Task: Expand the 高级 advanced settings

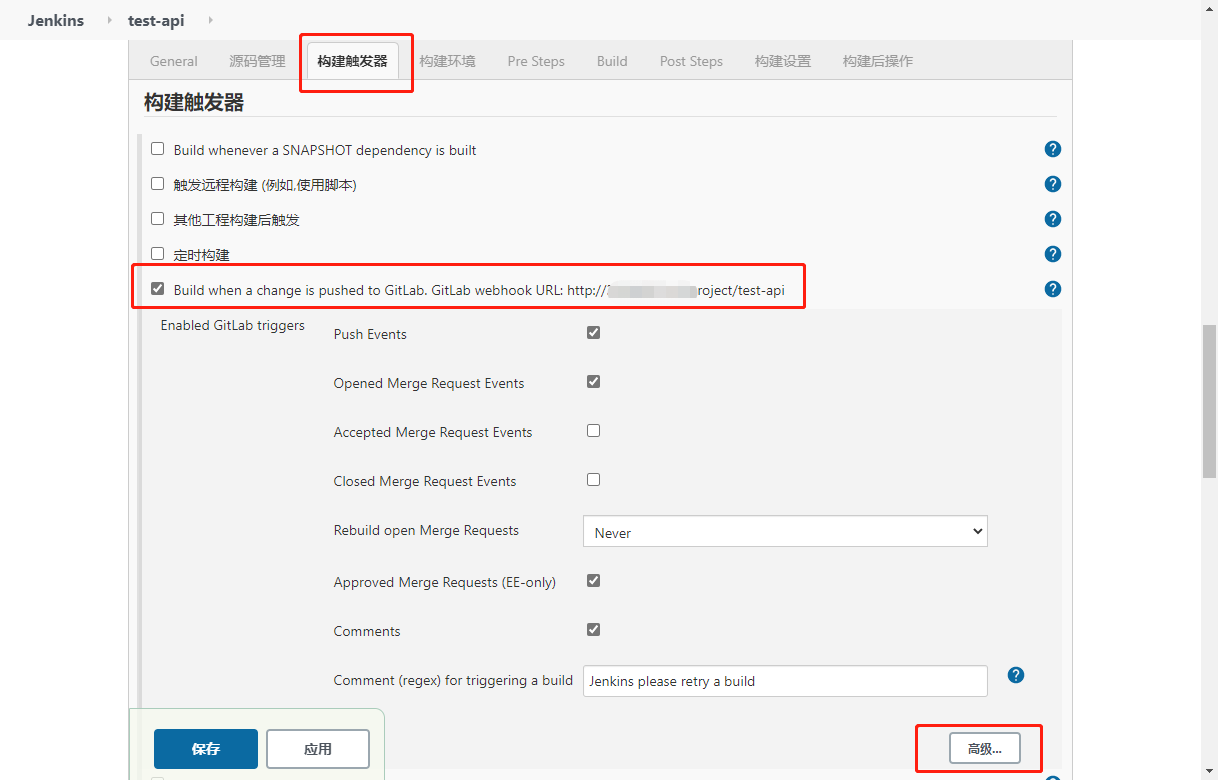Action: click(x=984, y=749)
